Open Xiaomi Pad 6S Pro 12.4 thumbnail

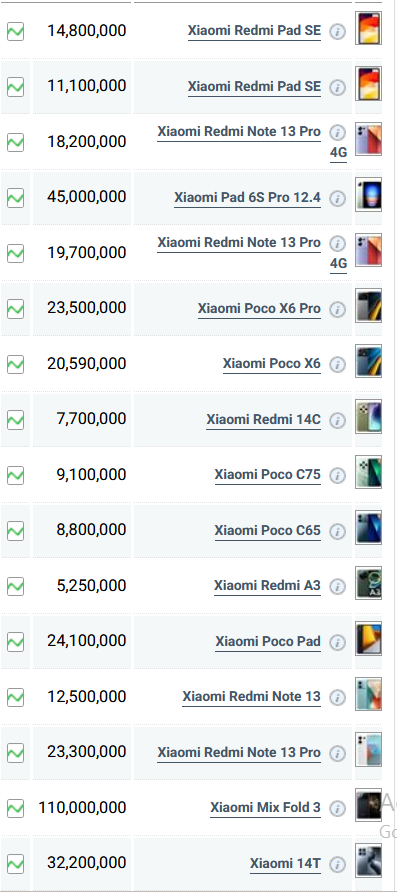[x=369, y=195]
